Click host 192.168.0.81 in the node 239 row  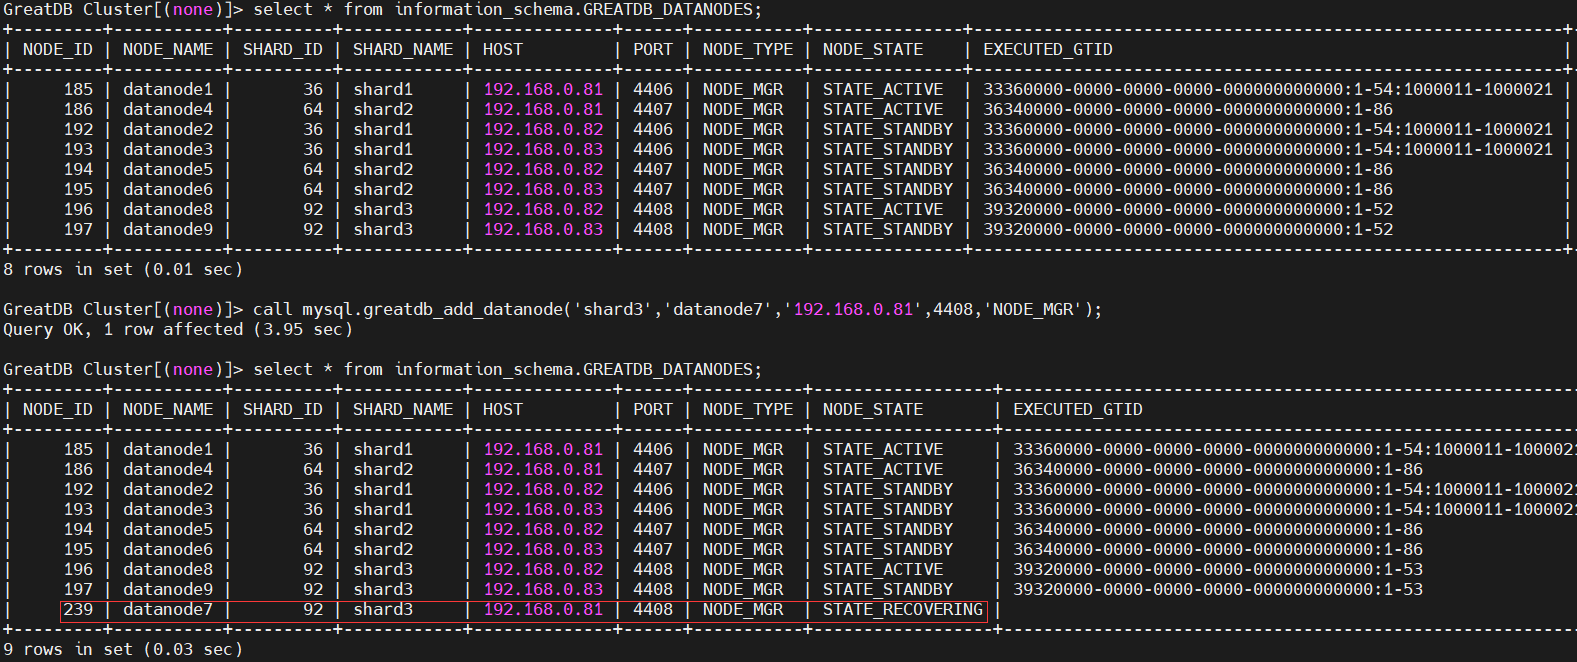(543, 609)
